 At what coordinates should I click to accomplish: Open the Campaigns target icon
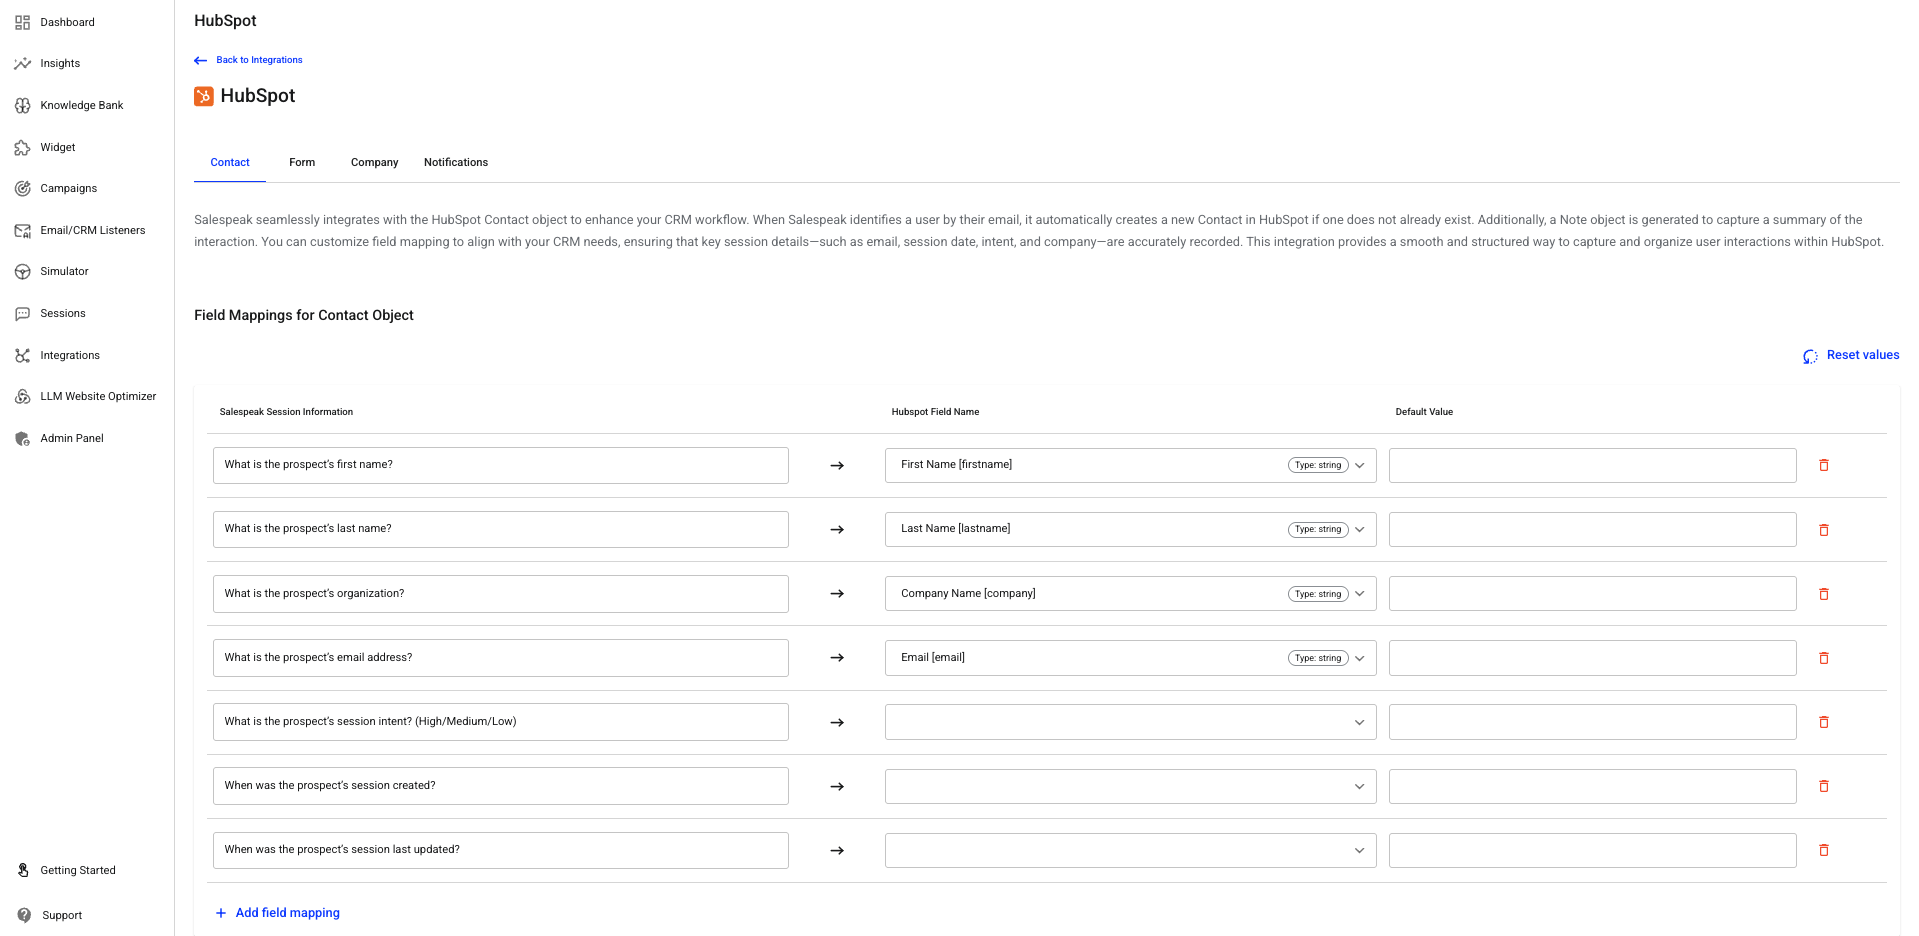tap(22, 188)
